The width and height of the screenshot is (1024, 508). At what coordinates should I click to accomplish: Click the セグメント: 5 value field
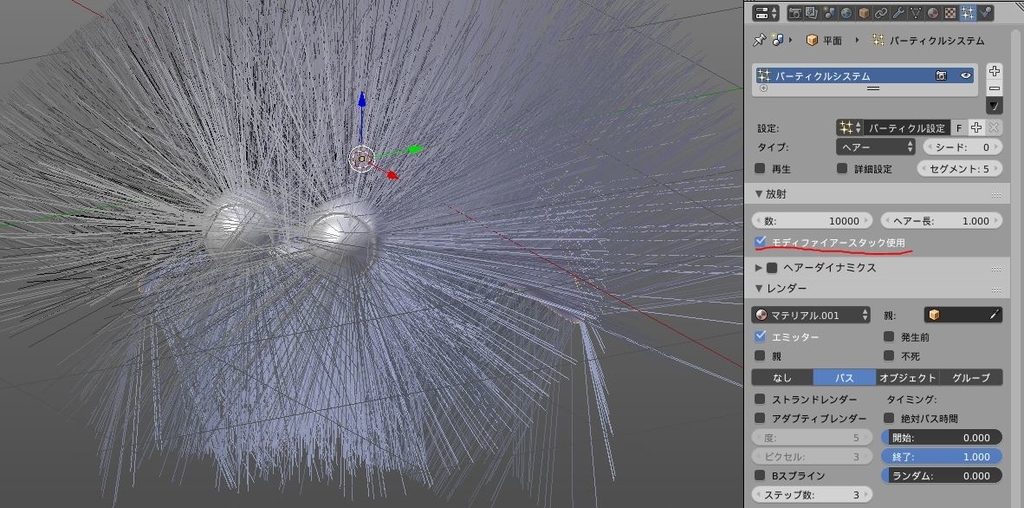pos(960,168)
